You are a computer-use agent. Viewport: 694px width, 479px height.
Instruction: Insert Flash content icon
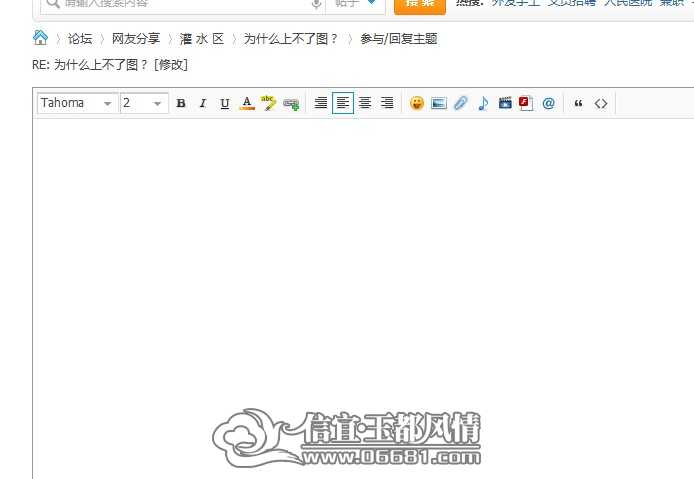coord(526,103)
